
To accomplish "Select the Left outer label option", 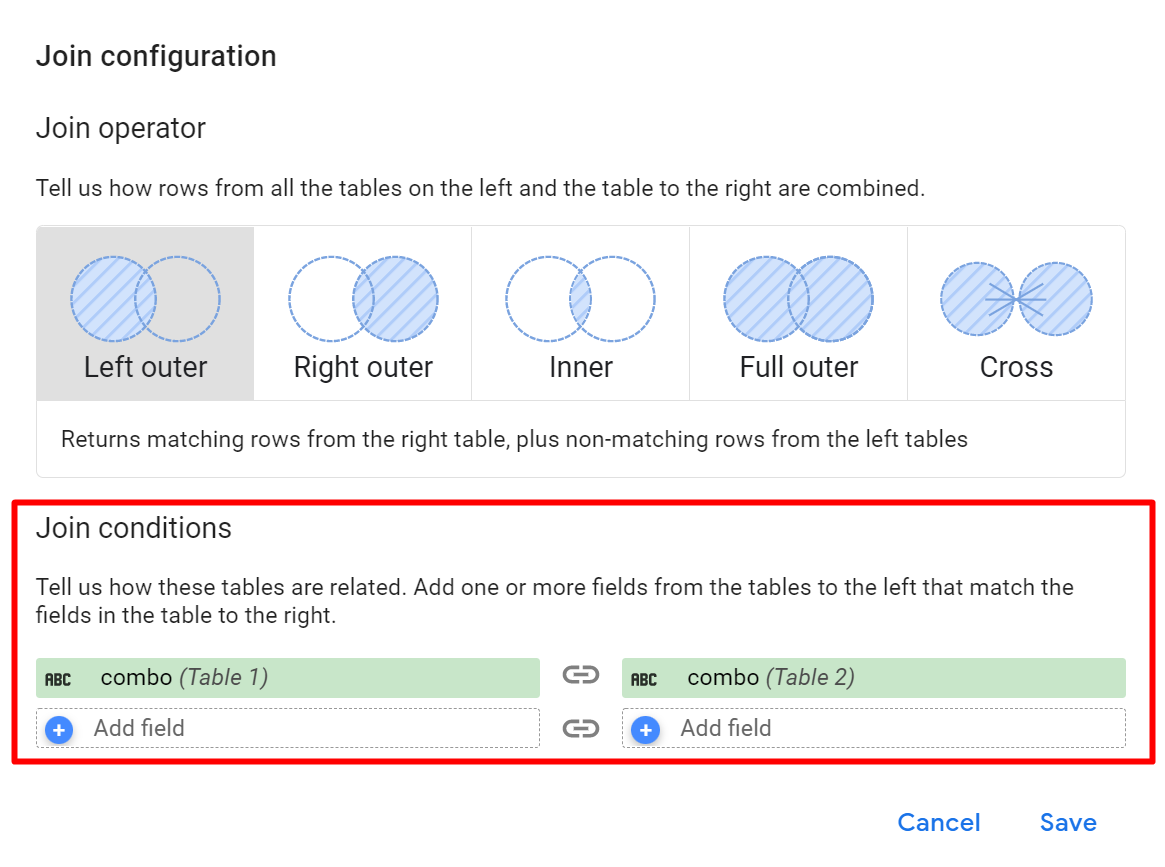I will tap(146, 367).
